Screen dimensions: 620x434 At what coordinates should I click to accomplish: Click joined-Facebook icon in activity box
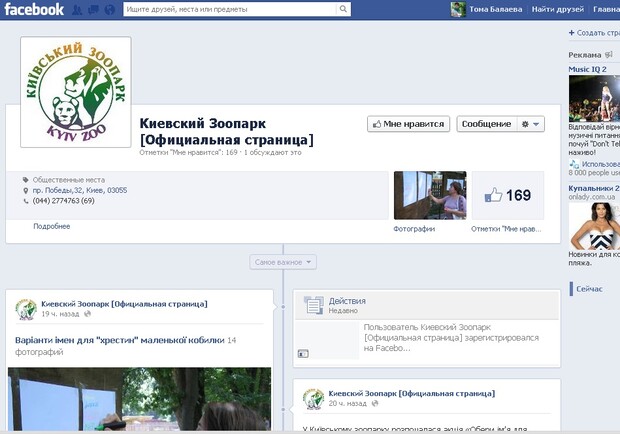coord(303,354)
